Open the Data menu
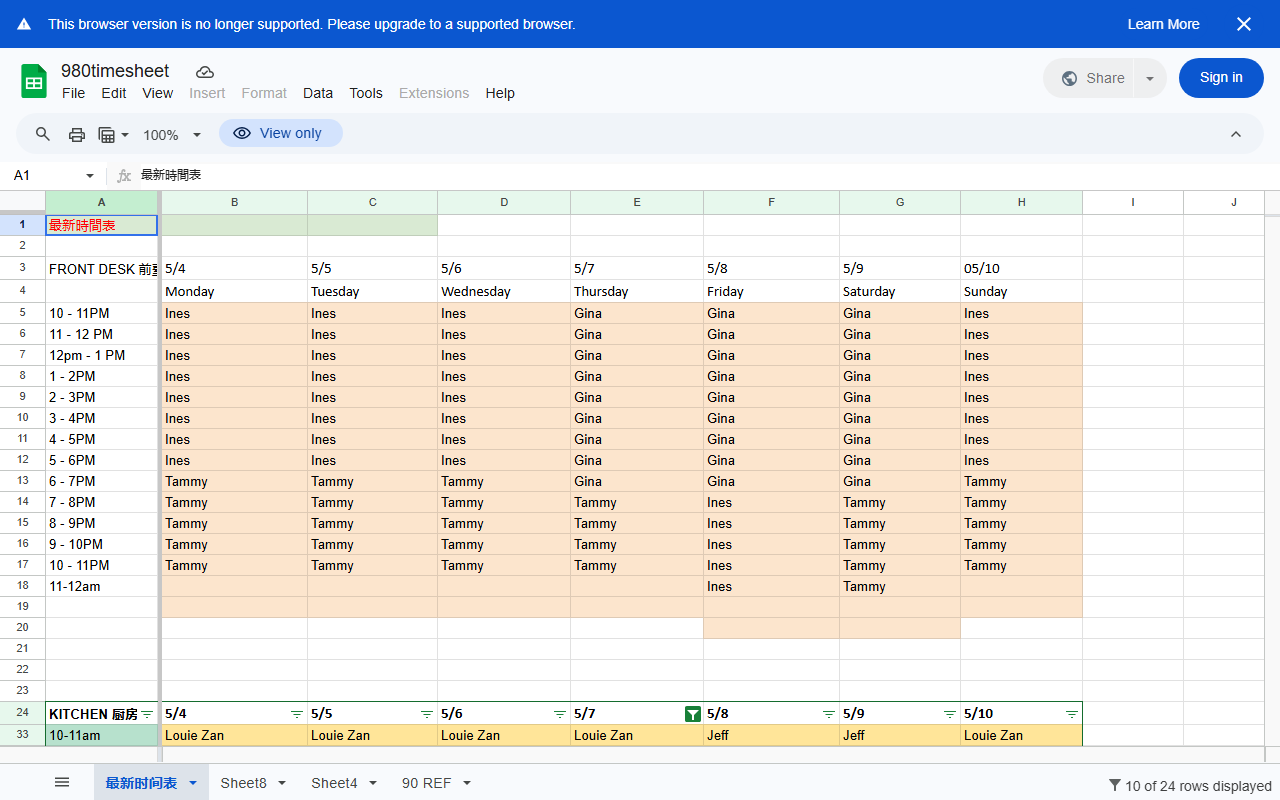 [x=318, y=93]
